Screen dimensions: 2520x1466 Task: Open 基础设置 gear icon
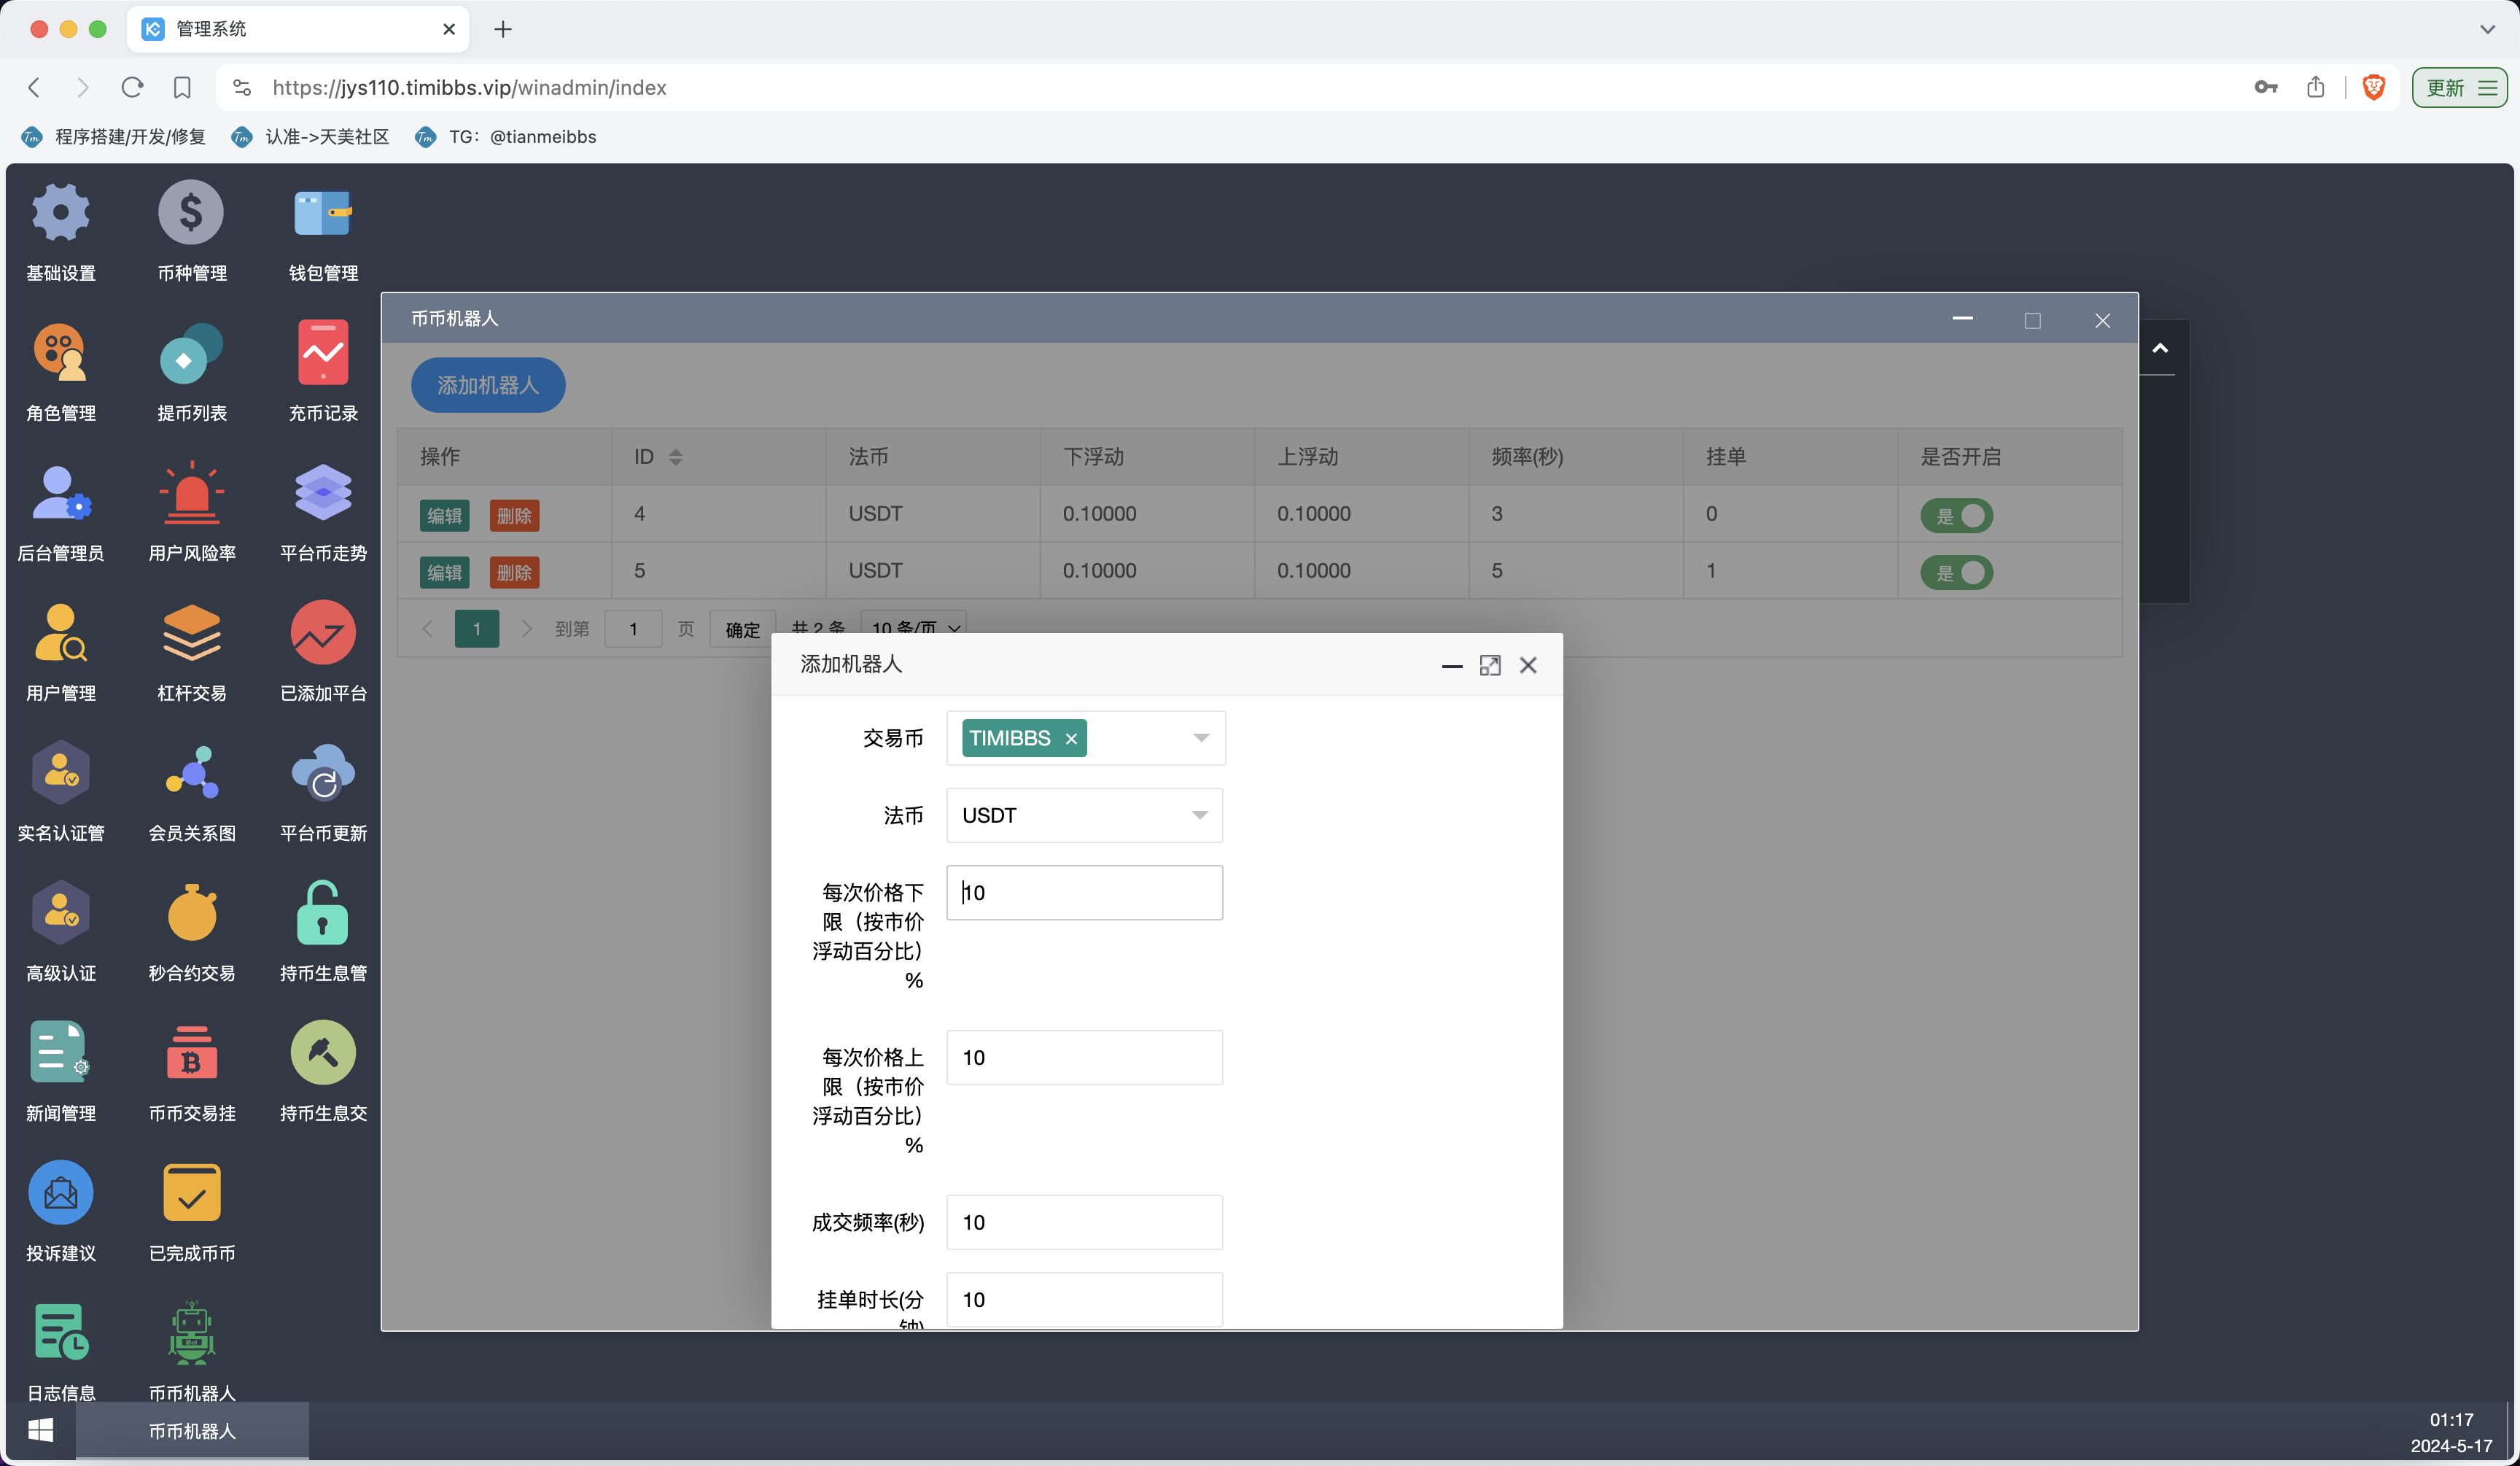click(60, 212)
